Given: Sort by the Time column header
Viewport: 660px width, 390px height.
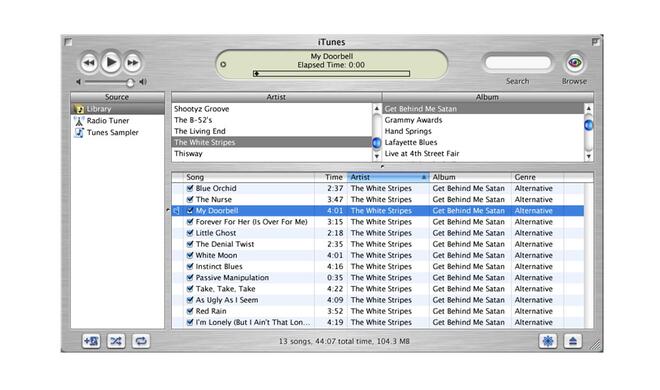Looking at the screenshot, I should click(x=331, y=177).
